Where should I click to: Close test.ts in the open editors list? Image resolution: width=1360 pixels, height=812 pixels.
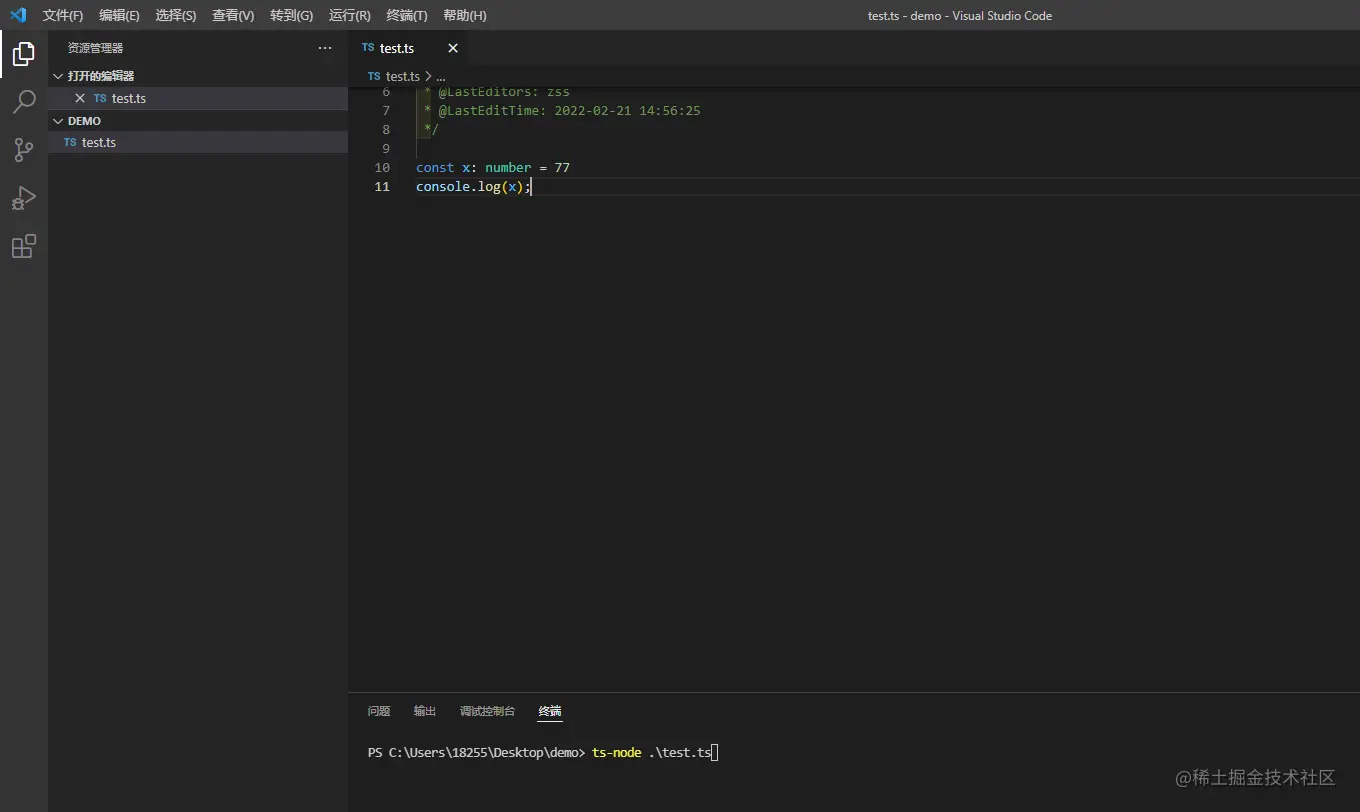click(x=80, y=98)
